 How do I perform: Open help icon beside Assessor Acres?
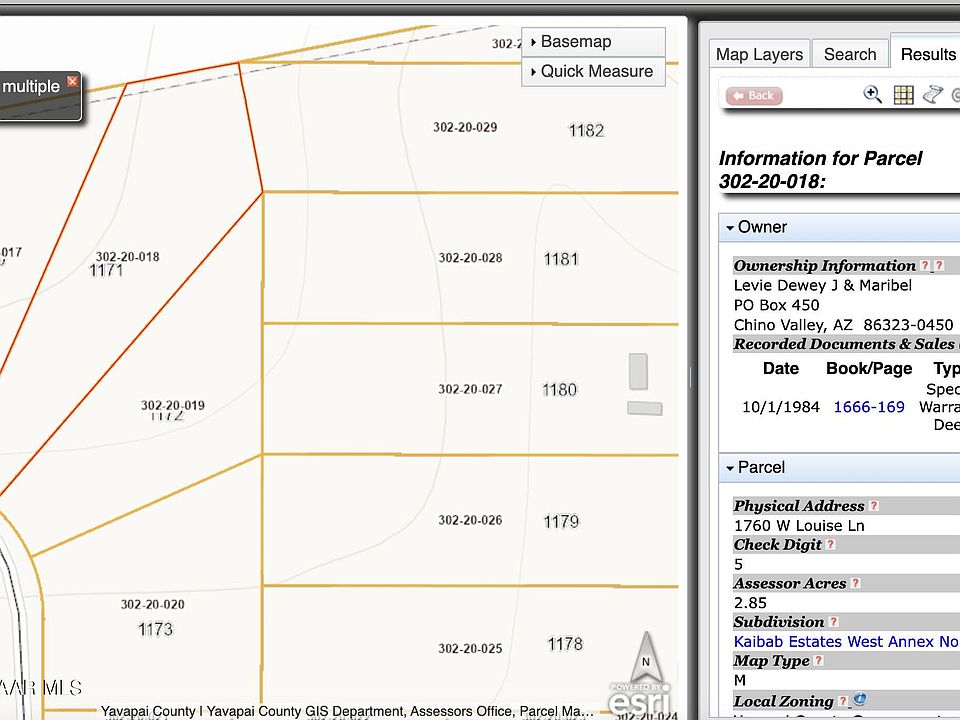tap(855, 583)
